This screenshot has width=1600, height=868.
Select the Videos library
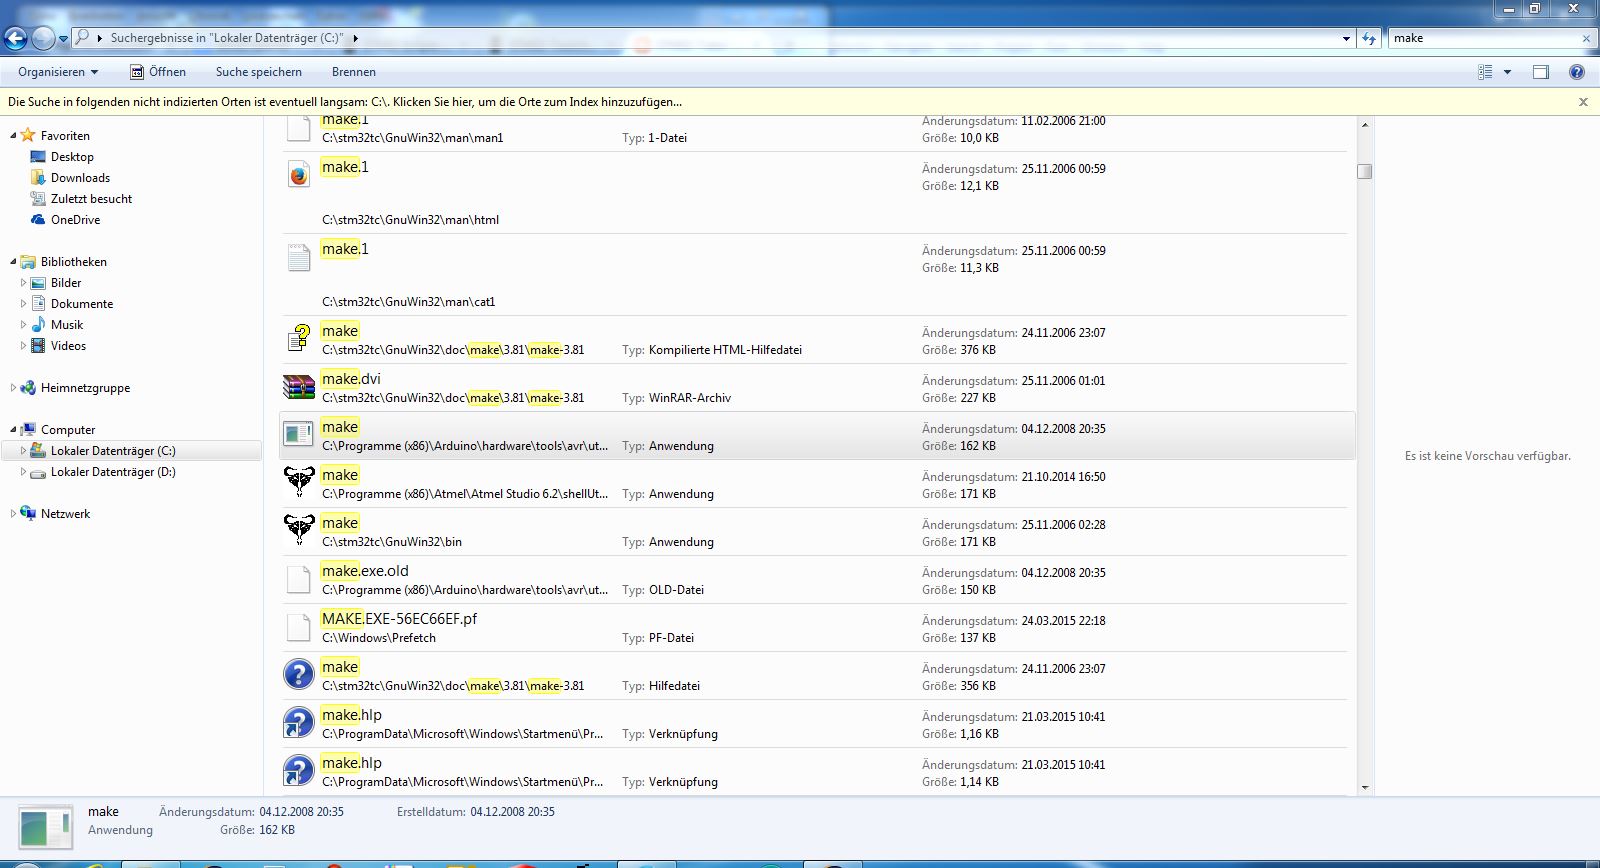68,346
